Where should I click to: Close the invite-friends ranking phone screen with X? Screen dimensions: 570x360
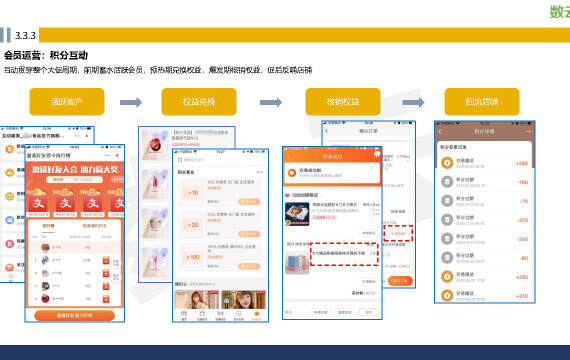(x=117, y=155)
